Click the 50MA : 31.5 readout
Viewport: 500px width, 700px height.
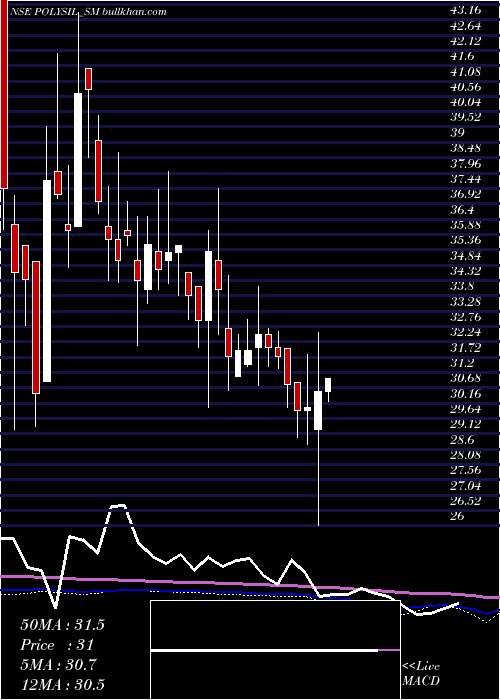click(x=62, y=625)
